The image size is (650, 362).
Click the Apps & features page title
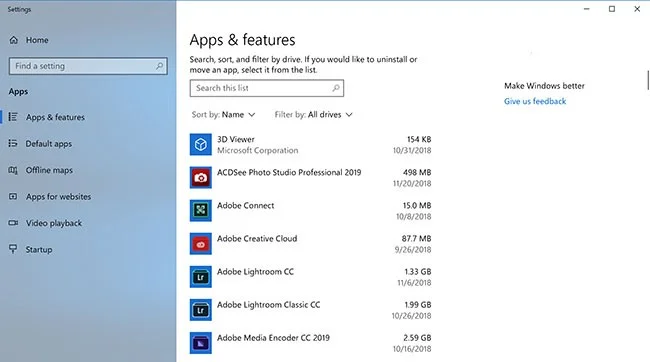[x=243, y=40]
